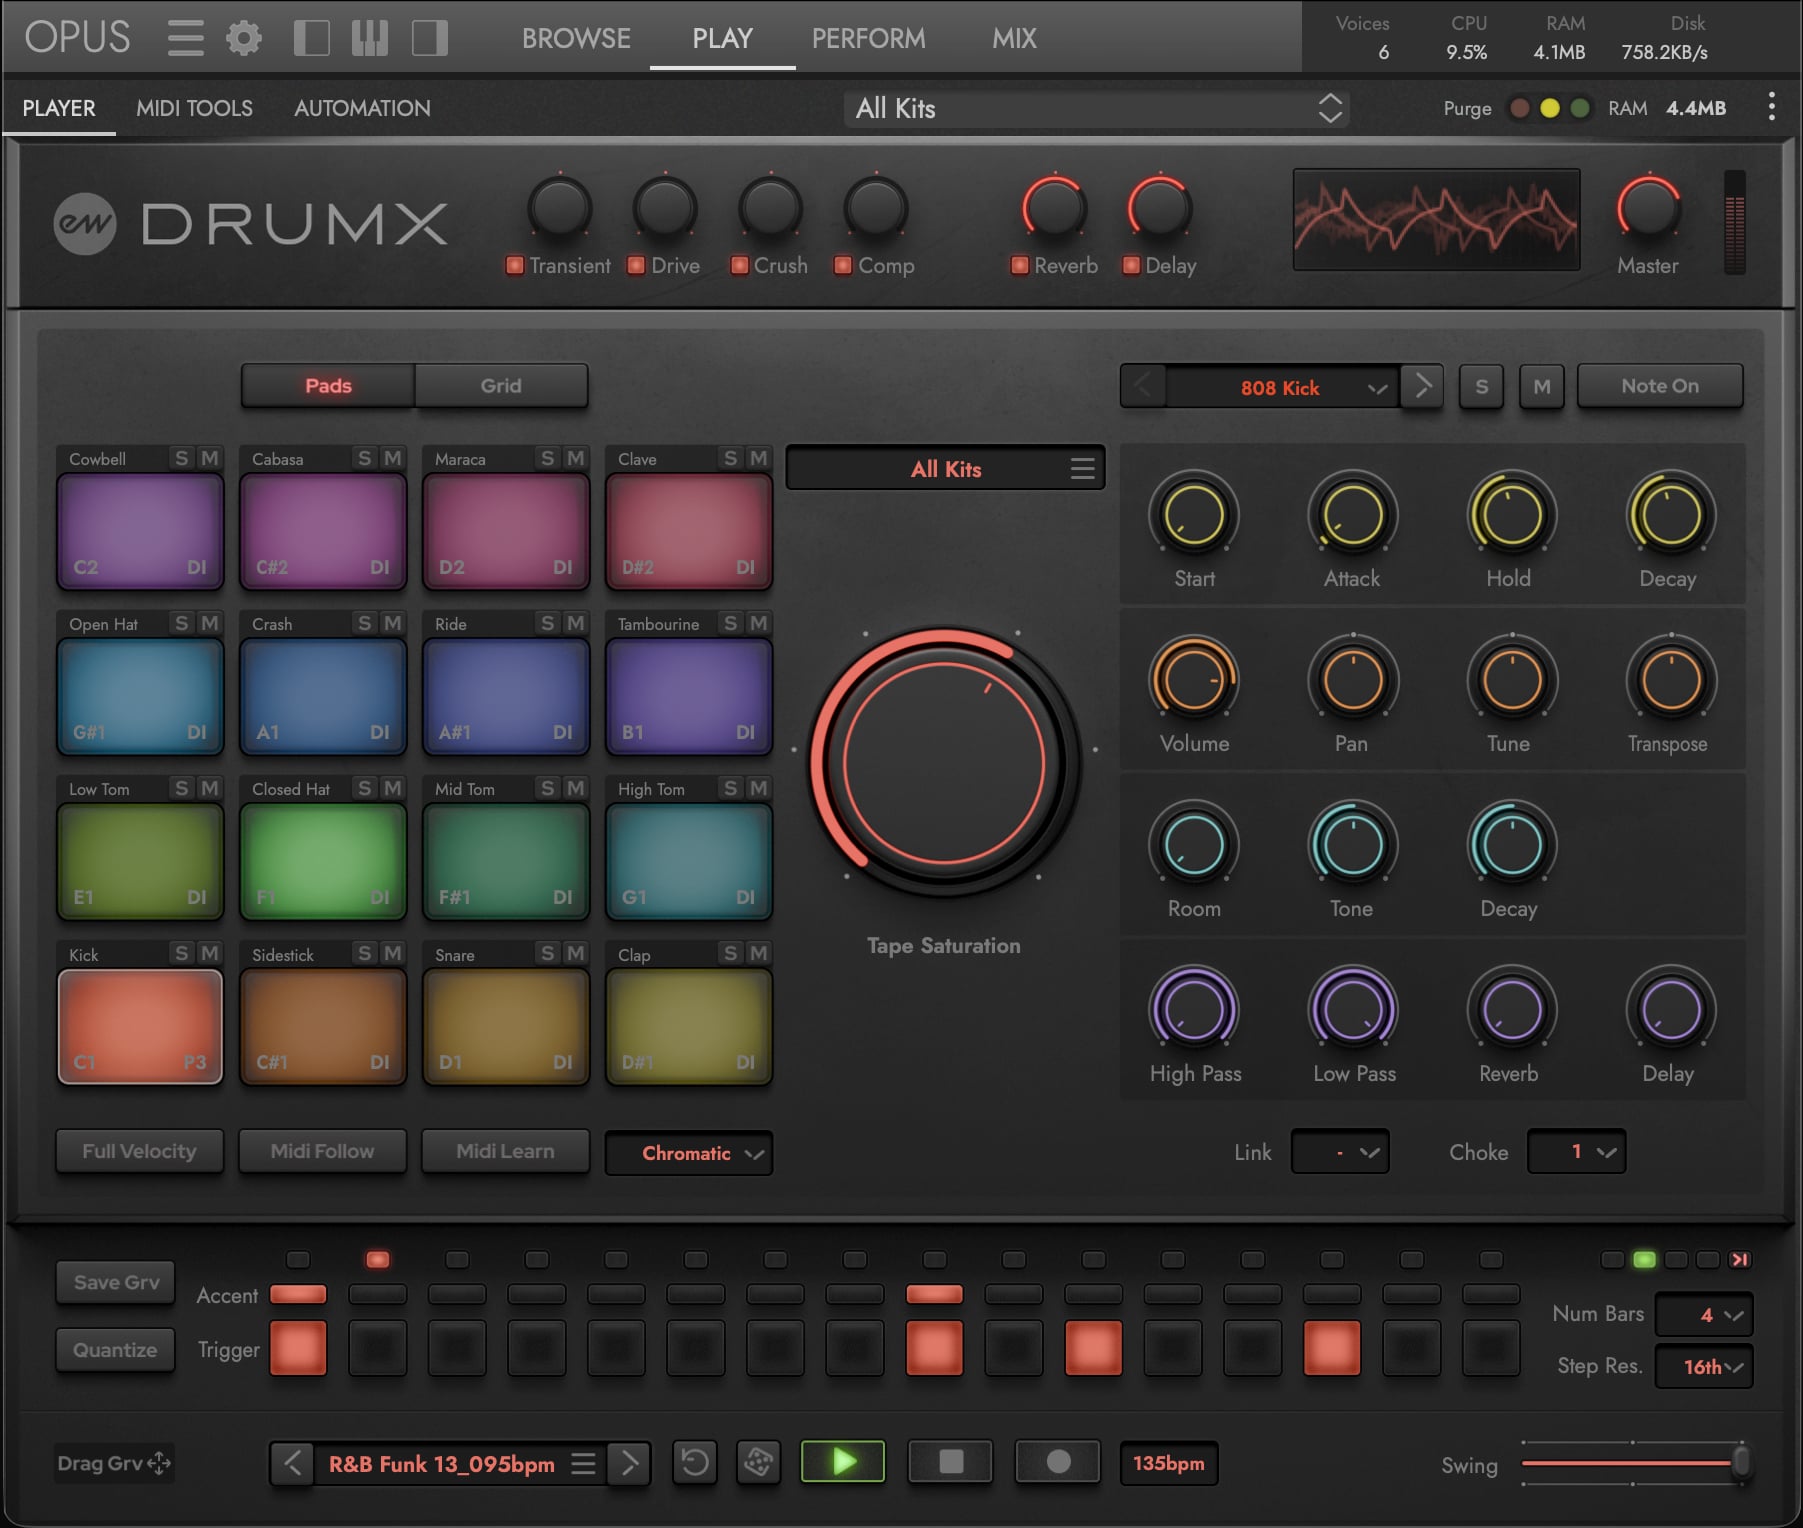Click the Save Grv button
Screen dimensions: 1803x1528
116,1282
